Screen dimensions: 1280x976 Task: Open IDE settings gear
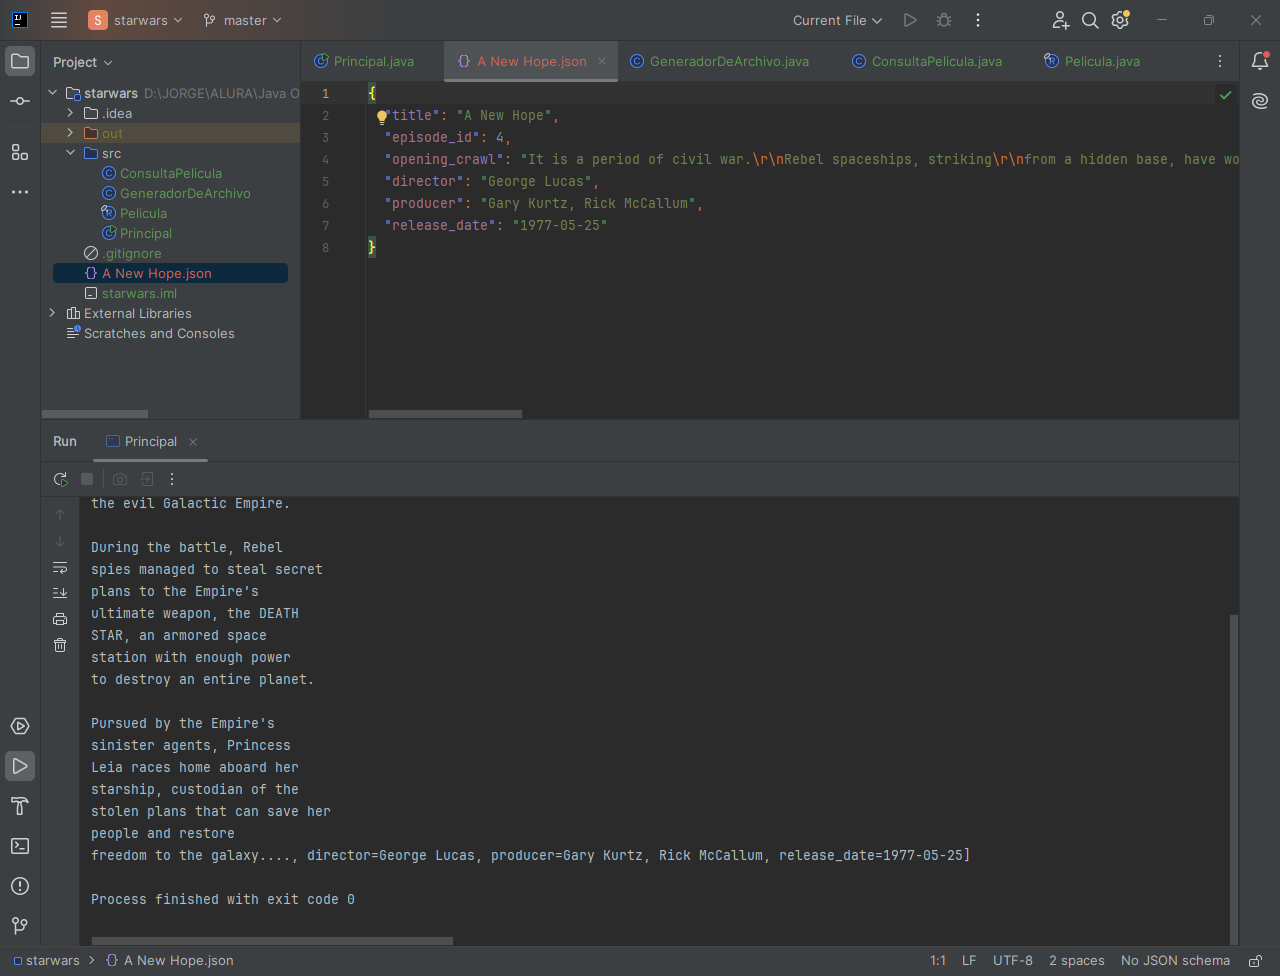1121,20
